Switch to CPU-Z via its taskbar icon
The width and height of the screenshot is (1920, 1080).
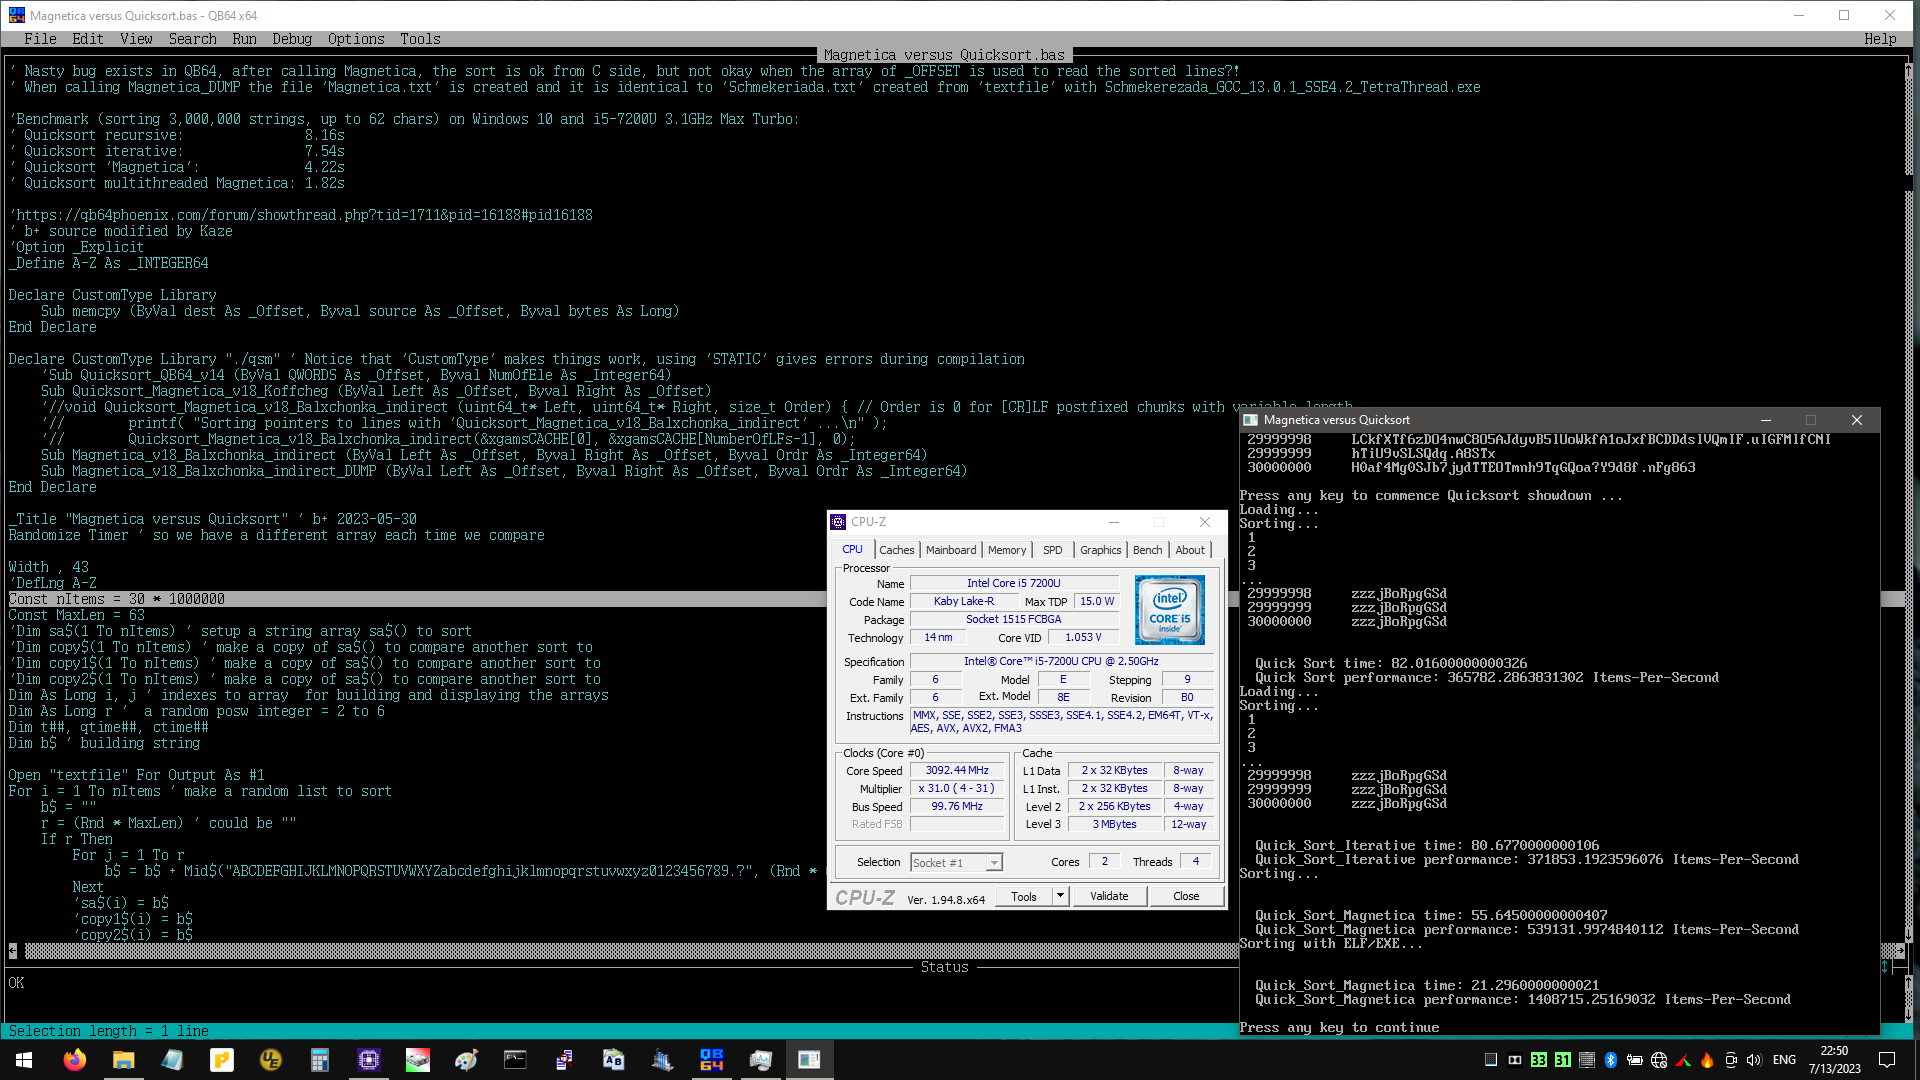(x=368, y=1060)
